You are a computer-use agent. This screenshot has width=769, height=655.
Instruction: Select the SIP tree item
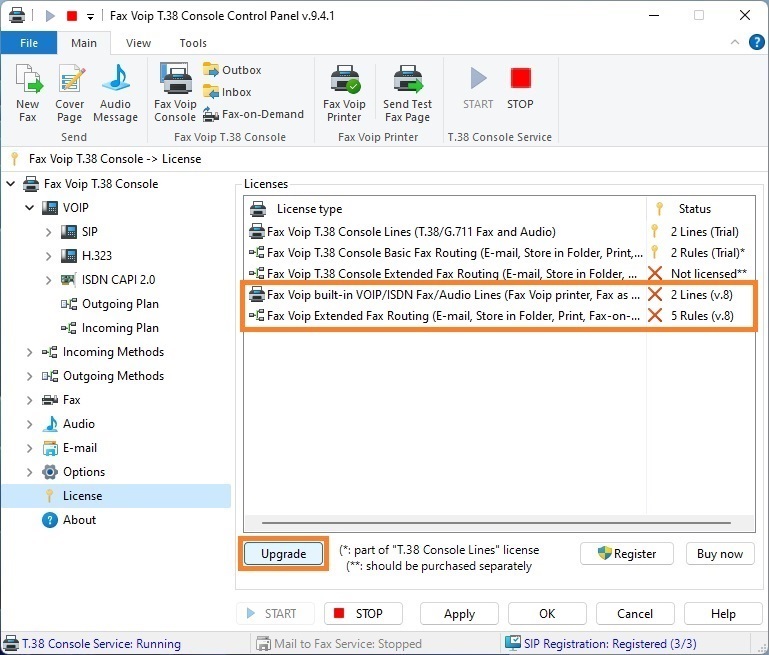[79, 232]
